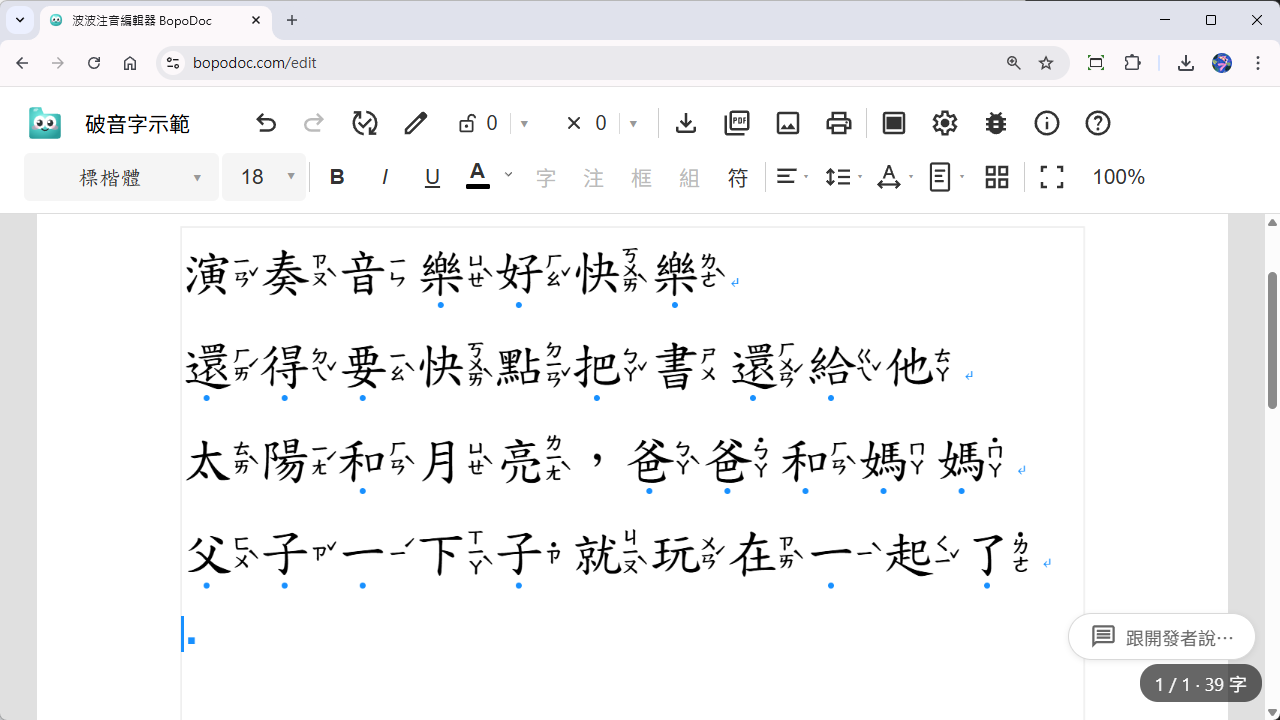Insert an image into the document
The width and height of the screenshot is (1280, 720).
788,123
